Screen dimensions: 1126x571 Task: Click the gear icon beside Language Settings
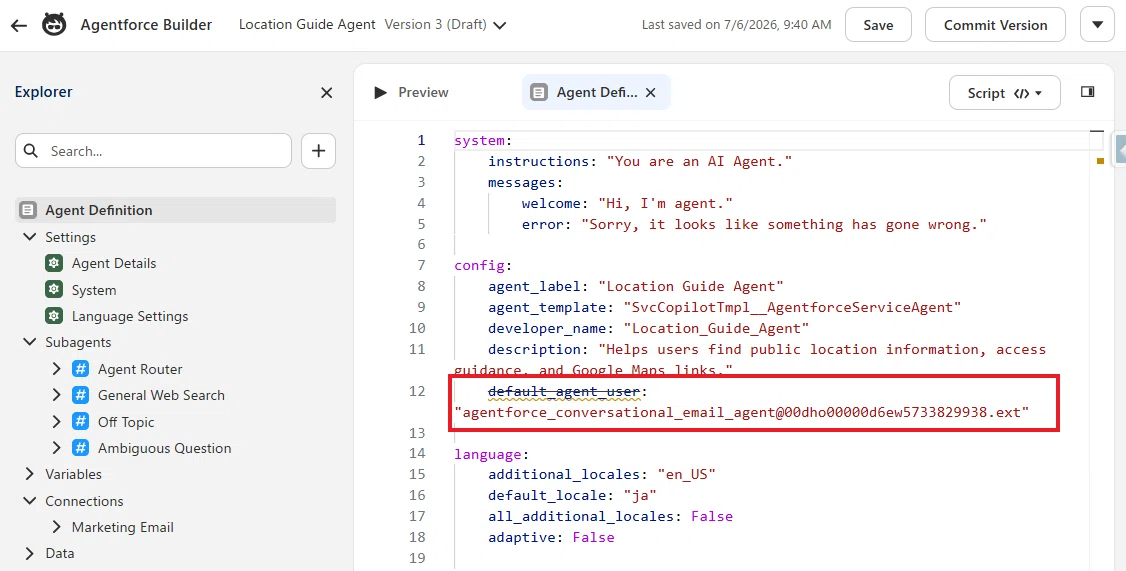coord(54,315)
